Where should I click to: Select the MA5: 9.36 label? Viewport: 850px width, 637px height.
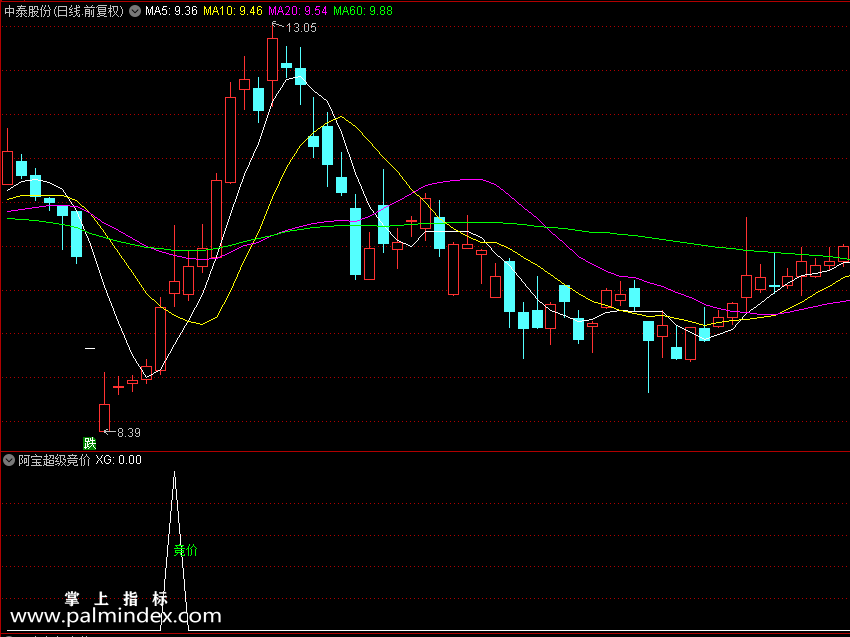point(171,11)
